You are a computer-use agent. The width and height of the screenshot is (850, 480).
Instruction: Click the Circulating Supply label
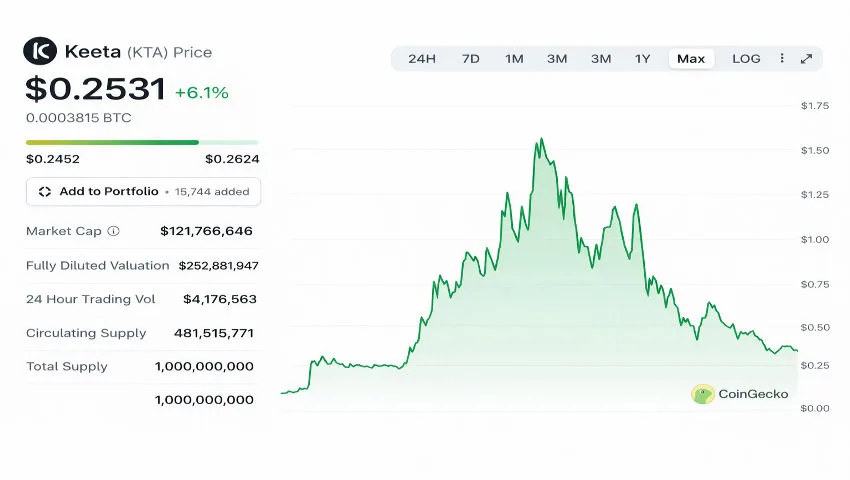[x=86, y=333]
